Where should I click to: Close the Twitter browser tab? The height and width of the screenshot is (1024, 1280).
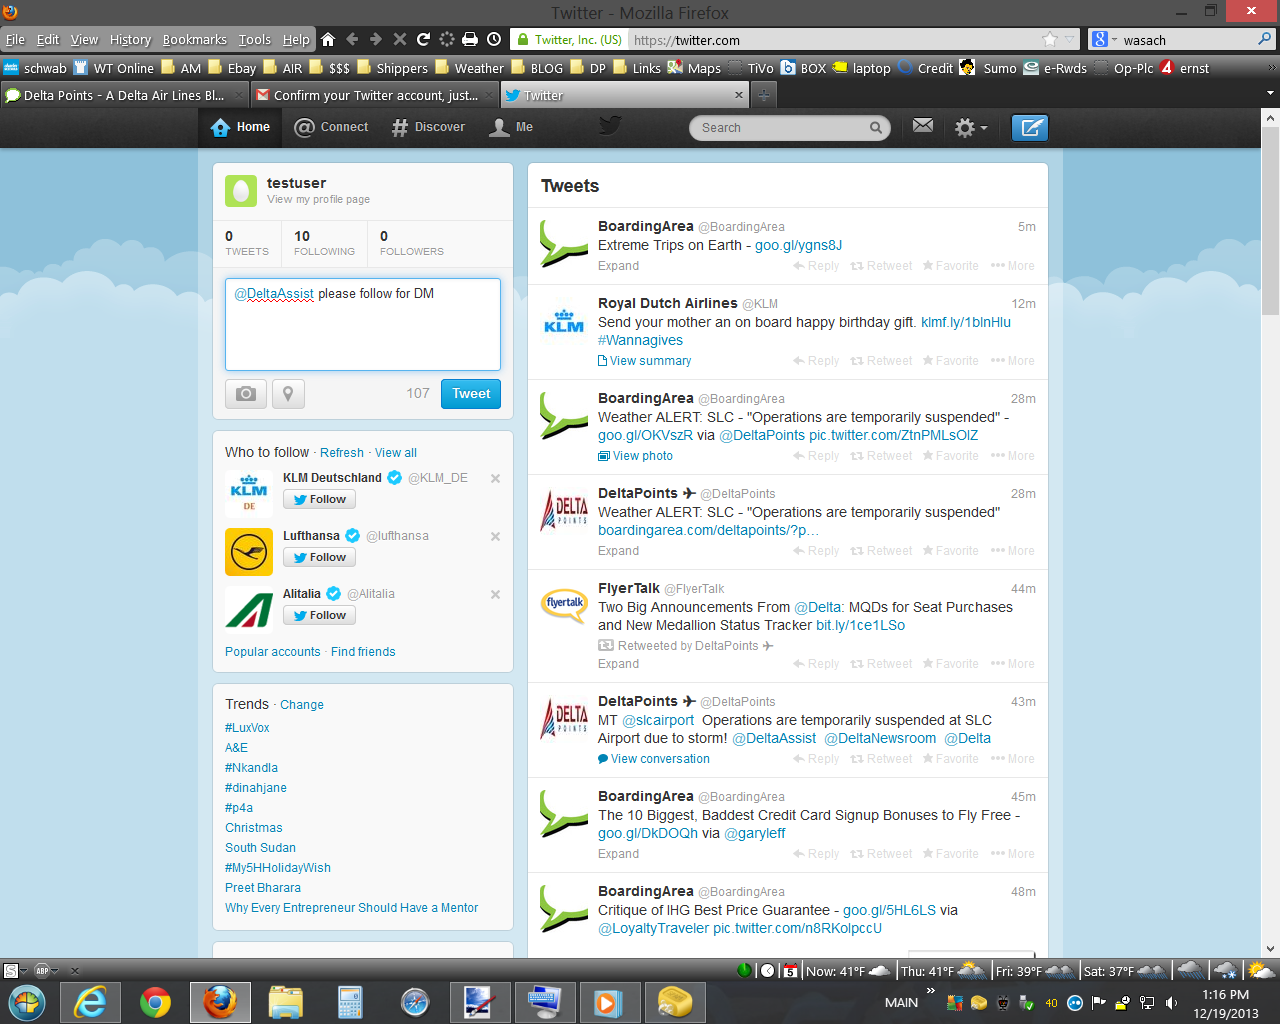coord(739,95)
